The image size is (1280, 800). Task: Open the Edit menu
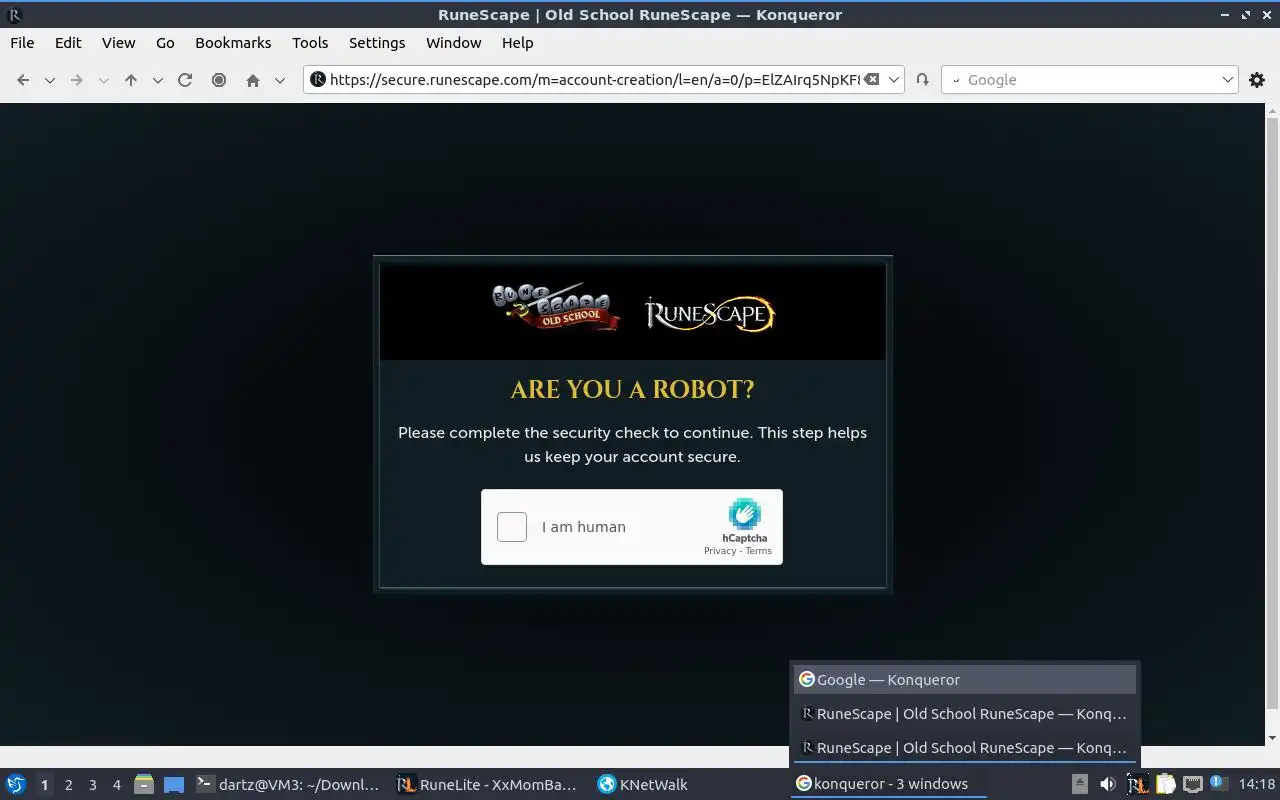click(68, 43)
